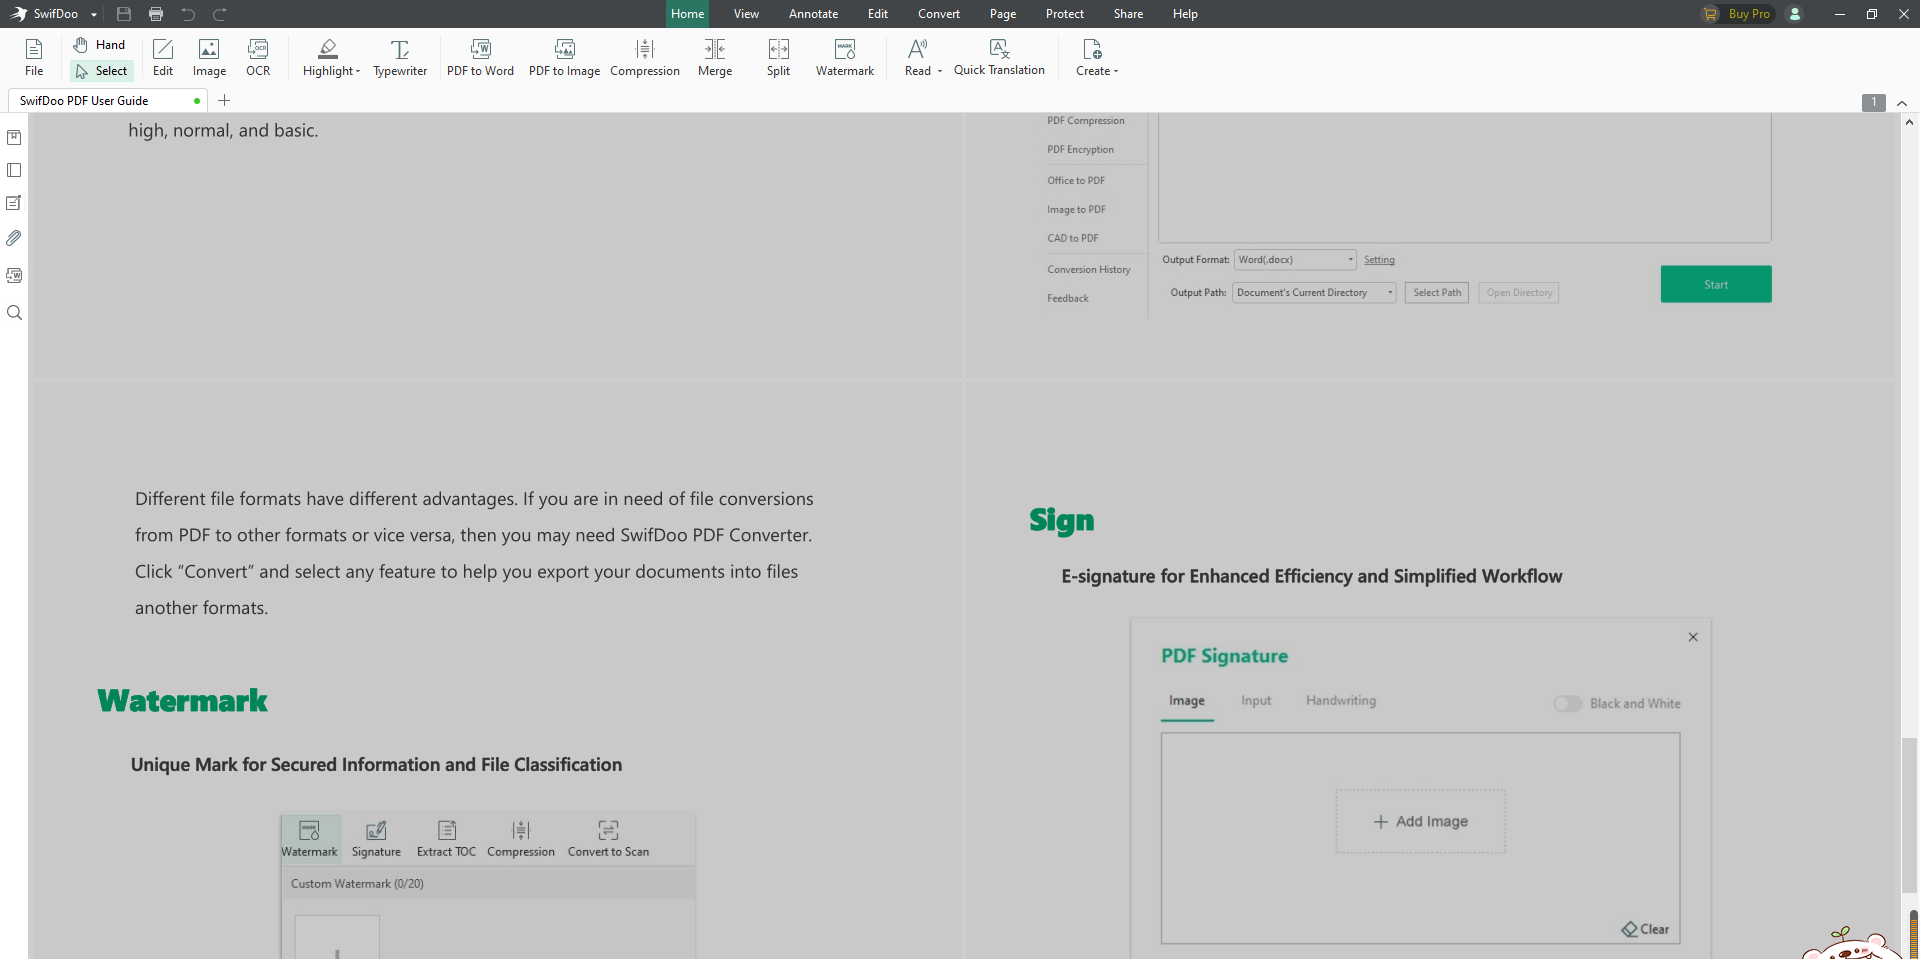This screenshot has width=1920, height=959.
Task: Click the Save icon in the title bar
Action: click(x=124, y=14)
